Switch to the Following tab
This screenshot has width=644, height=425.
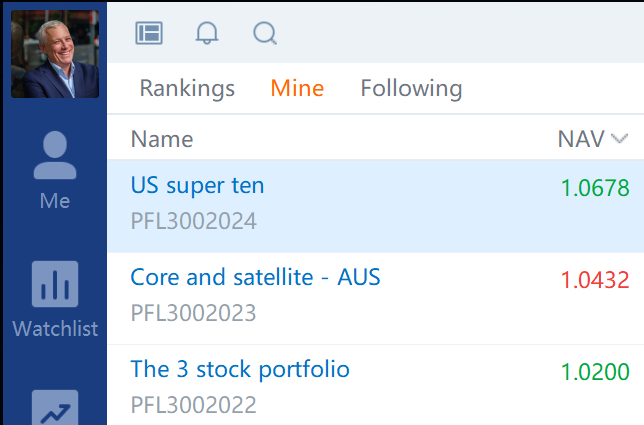(411, 88)
